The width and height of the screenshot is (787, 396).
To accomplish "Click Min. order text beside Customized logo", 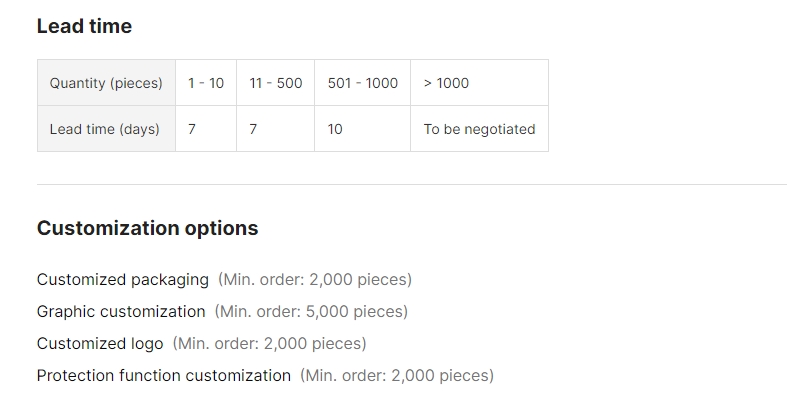I will pos(270,344).
